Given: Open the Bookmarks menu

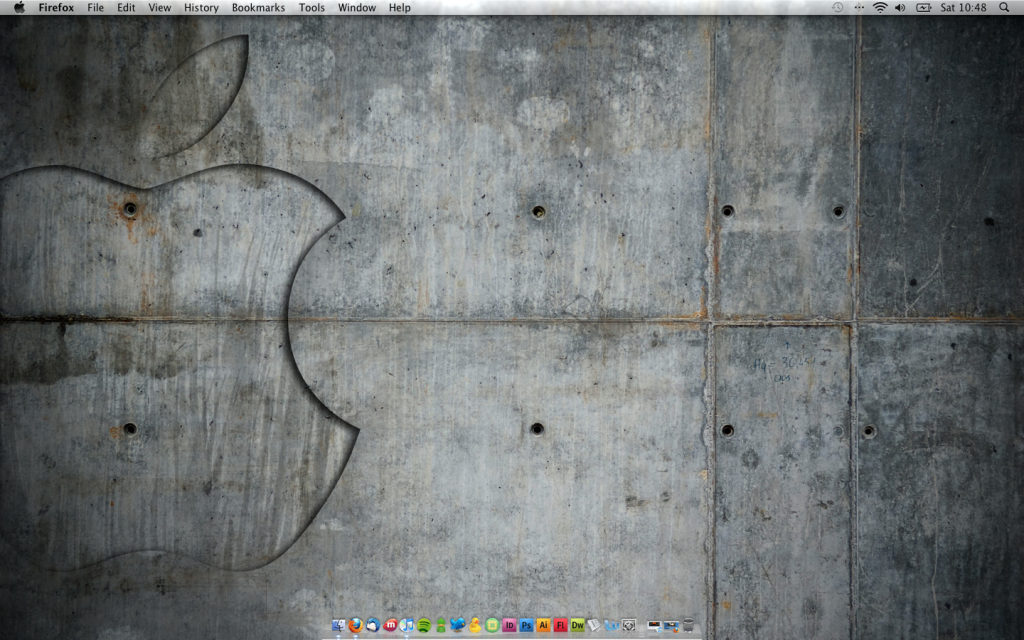Looking at the screenshot, I should point(258,8).
